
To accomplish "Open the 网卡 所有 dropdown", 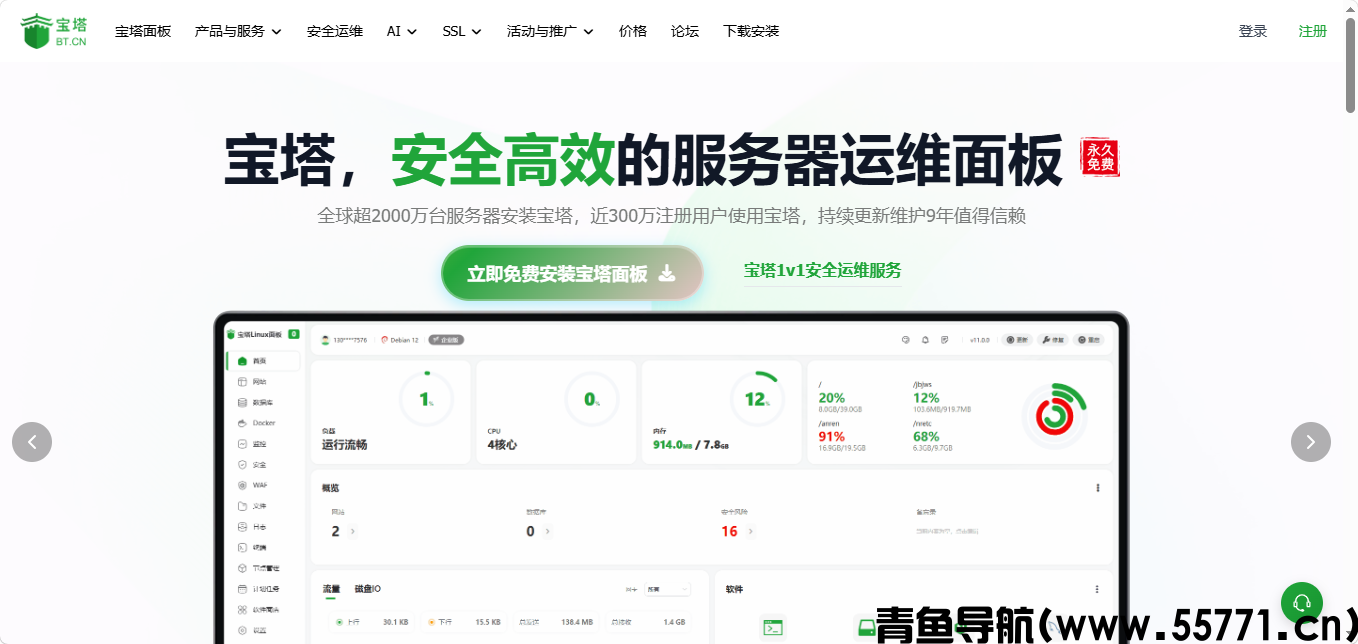I will tap(667, 589).
